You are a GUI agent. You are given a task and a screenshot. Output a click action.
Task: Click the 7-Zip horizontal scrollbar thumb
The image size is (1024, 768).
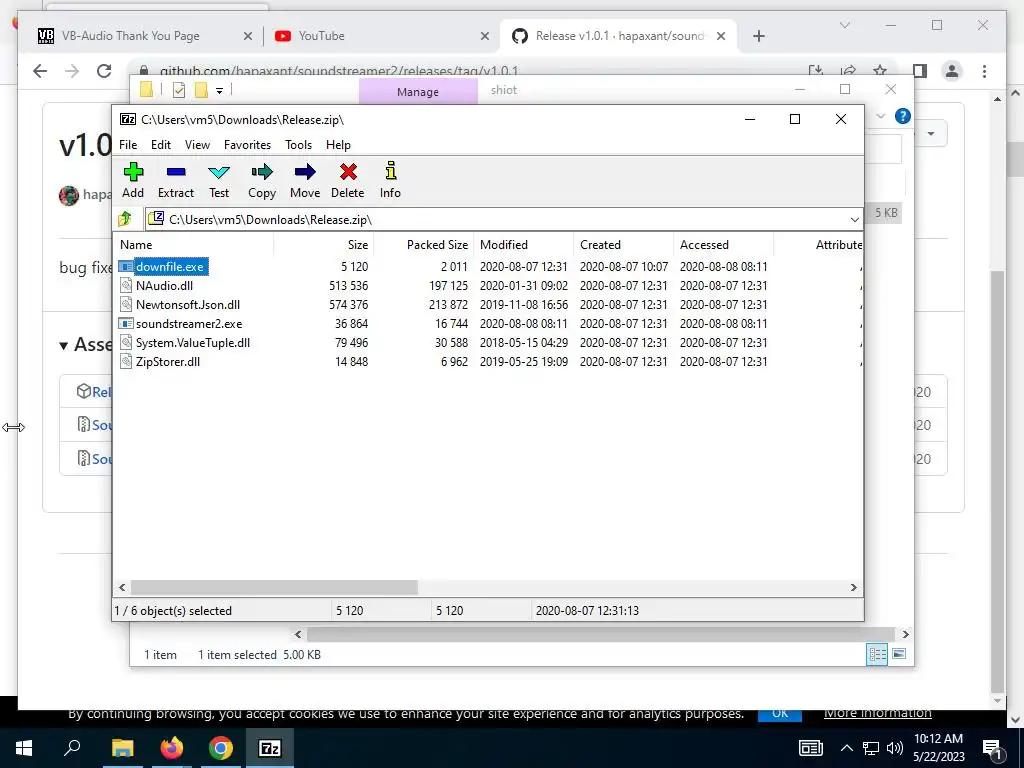click(x=274, y=587)
